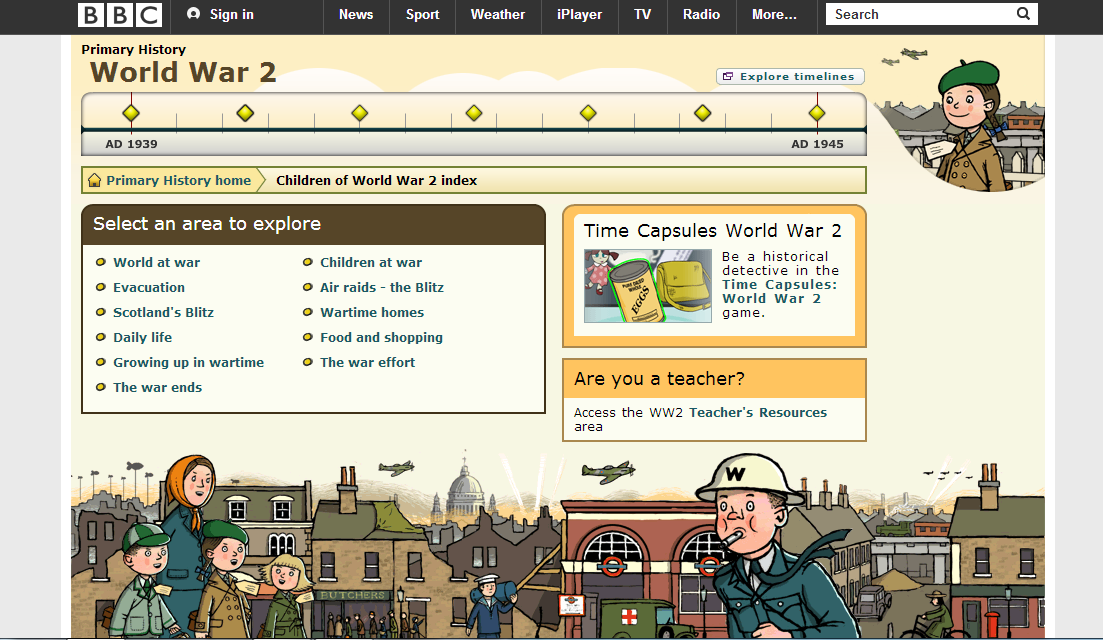Go to Primary History home

tap(179, 181)
